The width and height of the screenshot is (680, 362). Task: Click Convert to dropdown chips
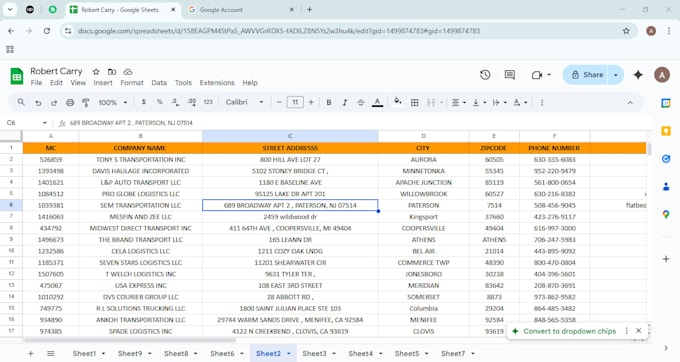pos(569,331)
